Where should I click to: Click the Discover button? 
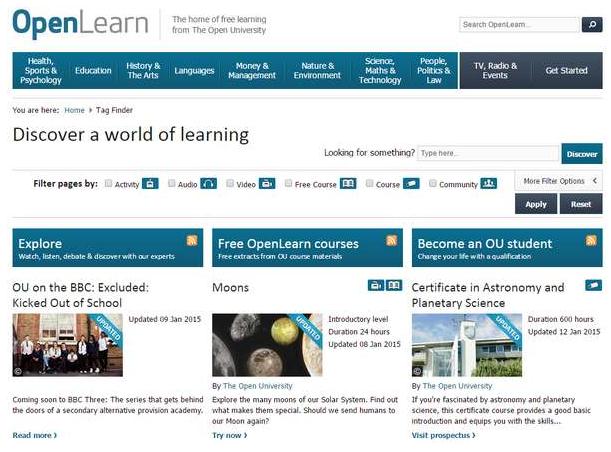582,154
